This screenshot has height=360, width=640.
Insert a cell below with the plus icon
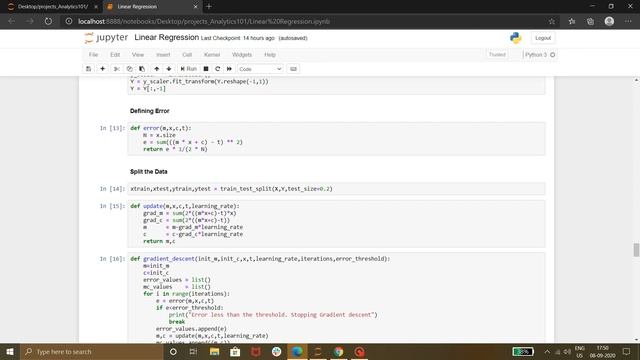point(102,69)
